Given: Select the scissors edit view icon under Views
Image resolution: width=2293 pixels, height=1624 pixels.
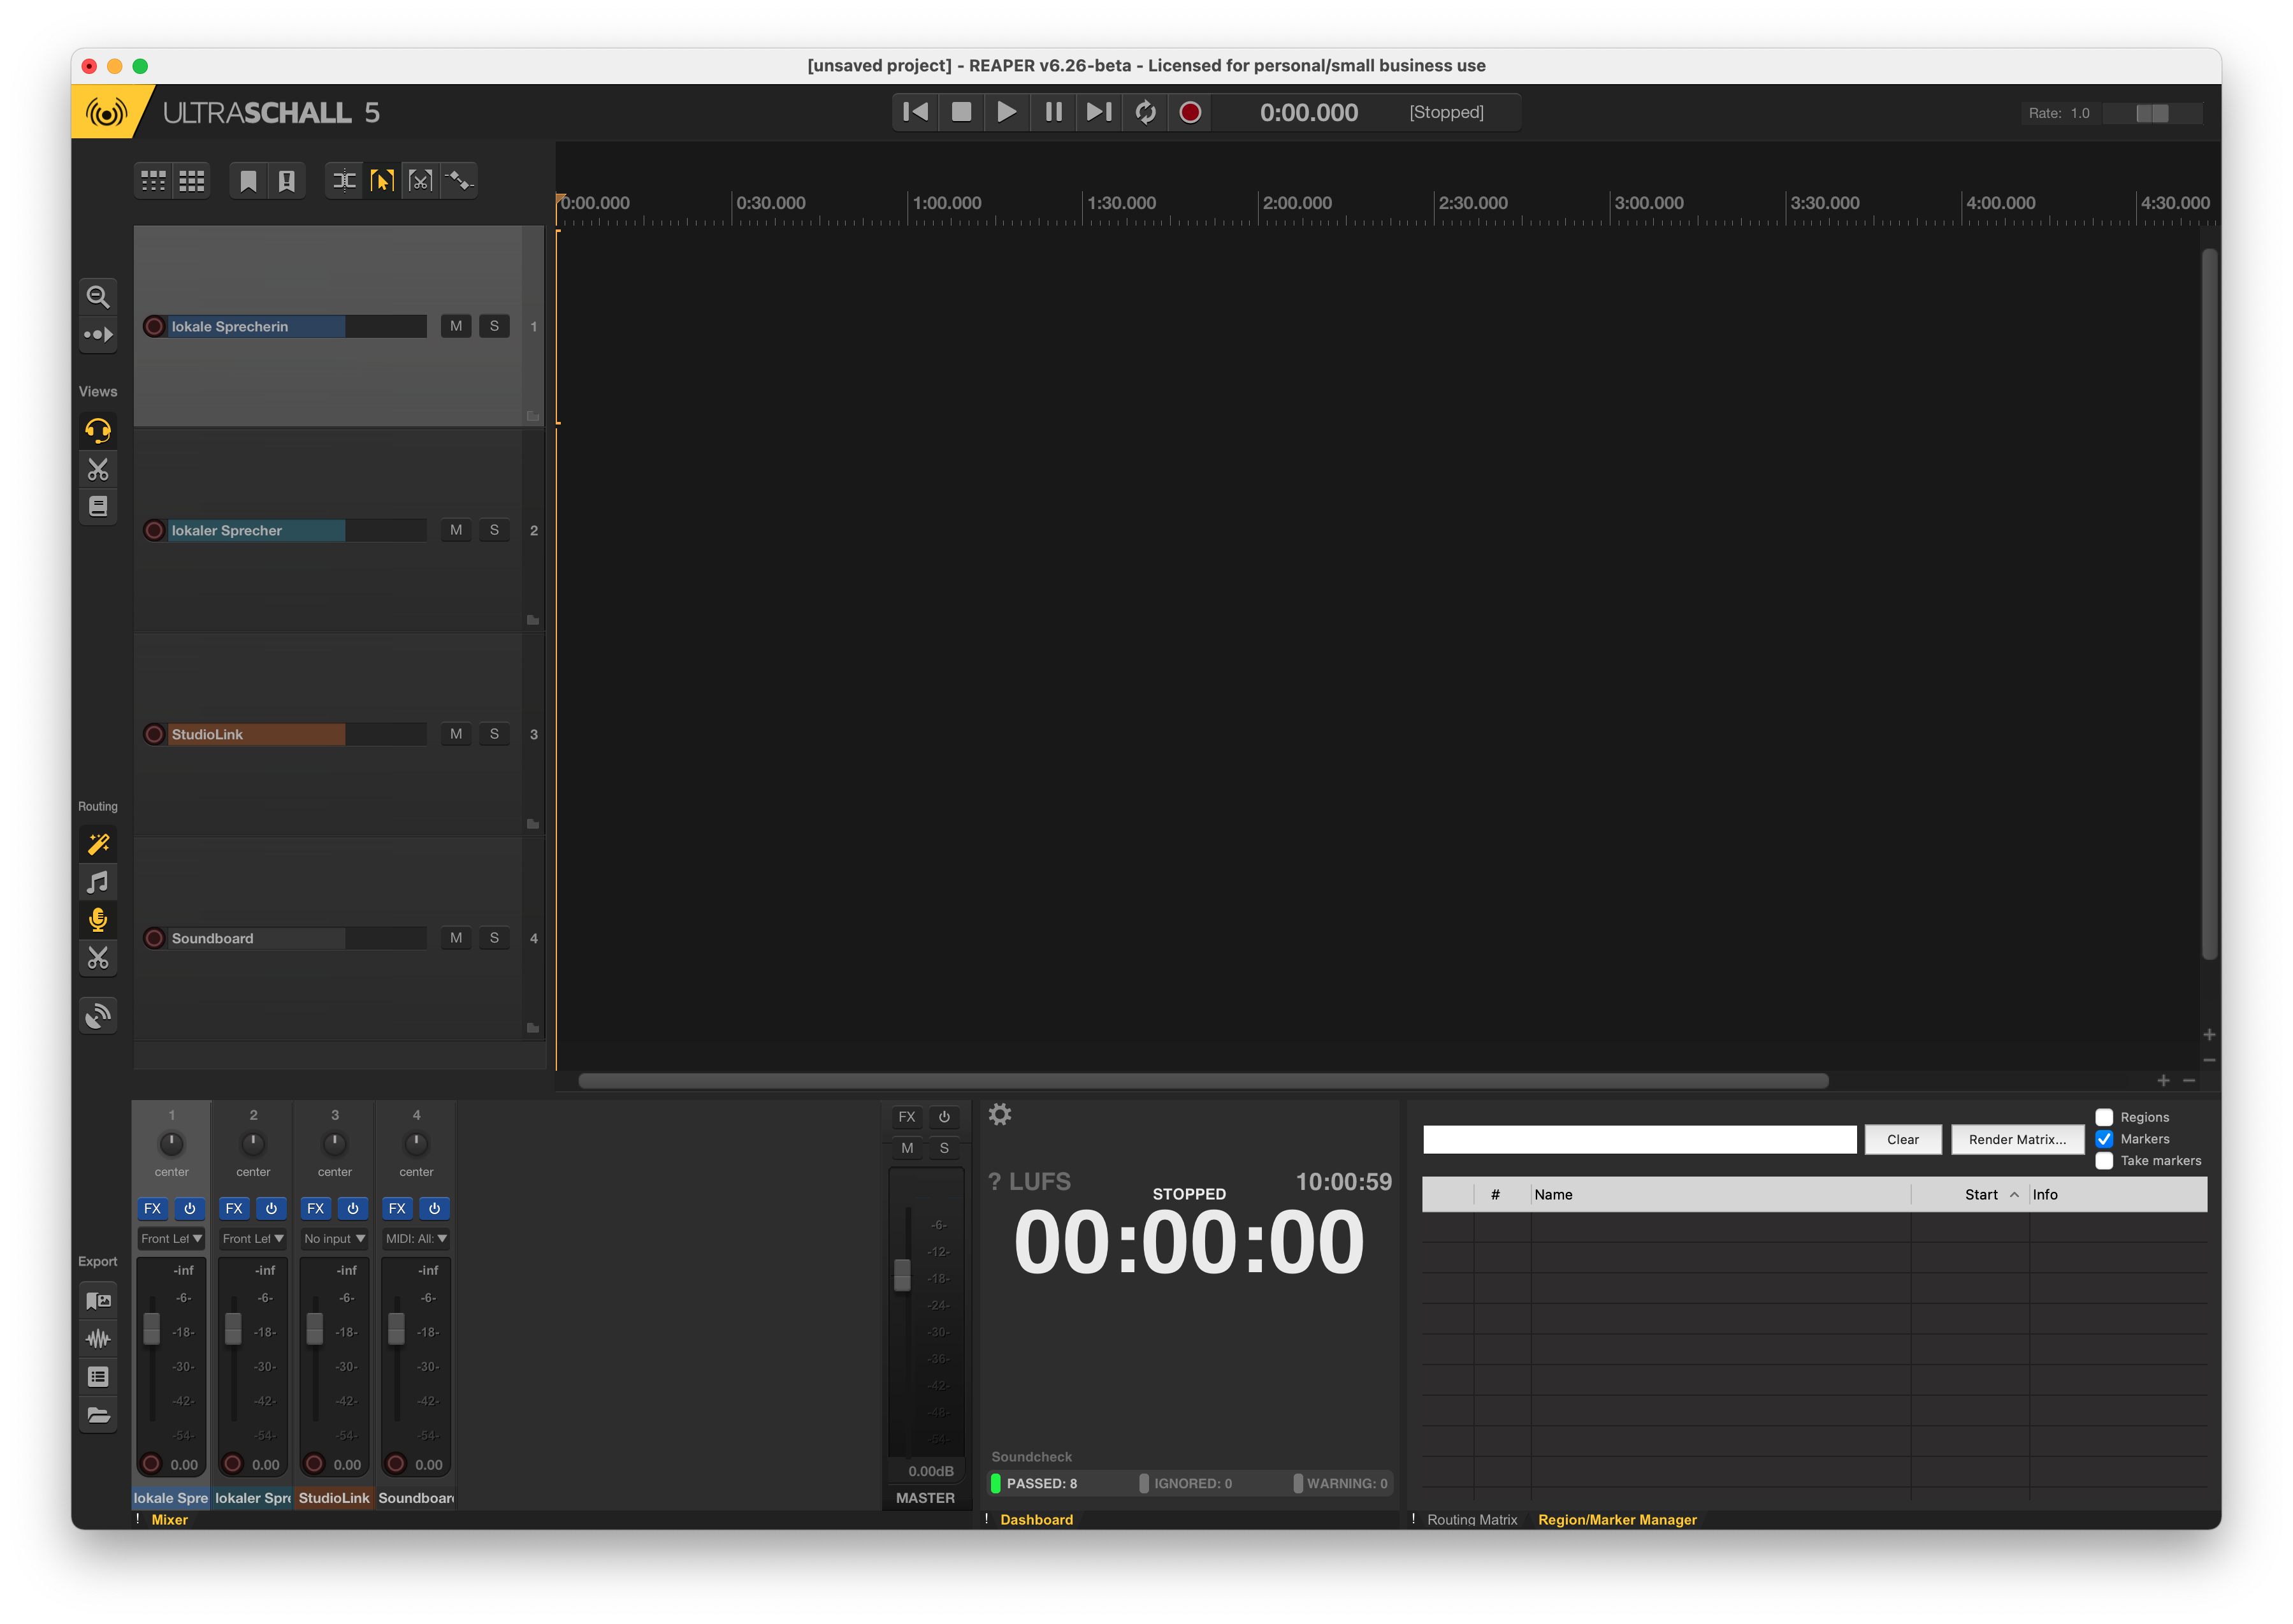Looking at the screenshot, I should (98, 469).
